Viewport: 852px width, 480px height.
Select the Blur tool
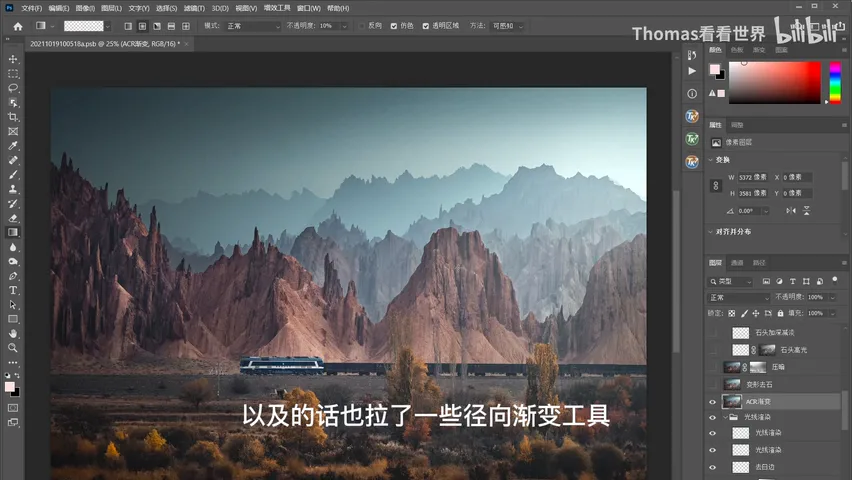point(13,247)
